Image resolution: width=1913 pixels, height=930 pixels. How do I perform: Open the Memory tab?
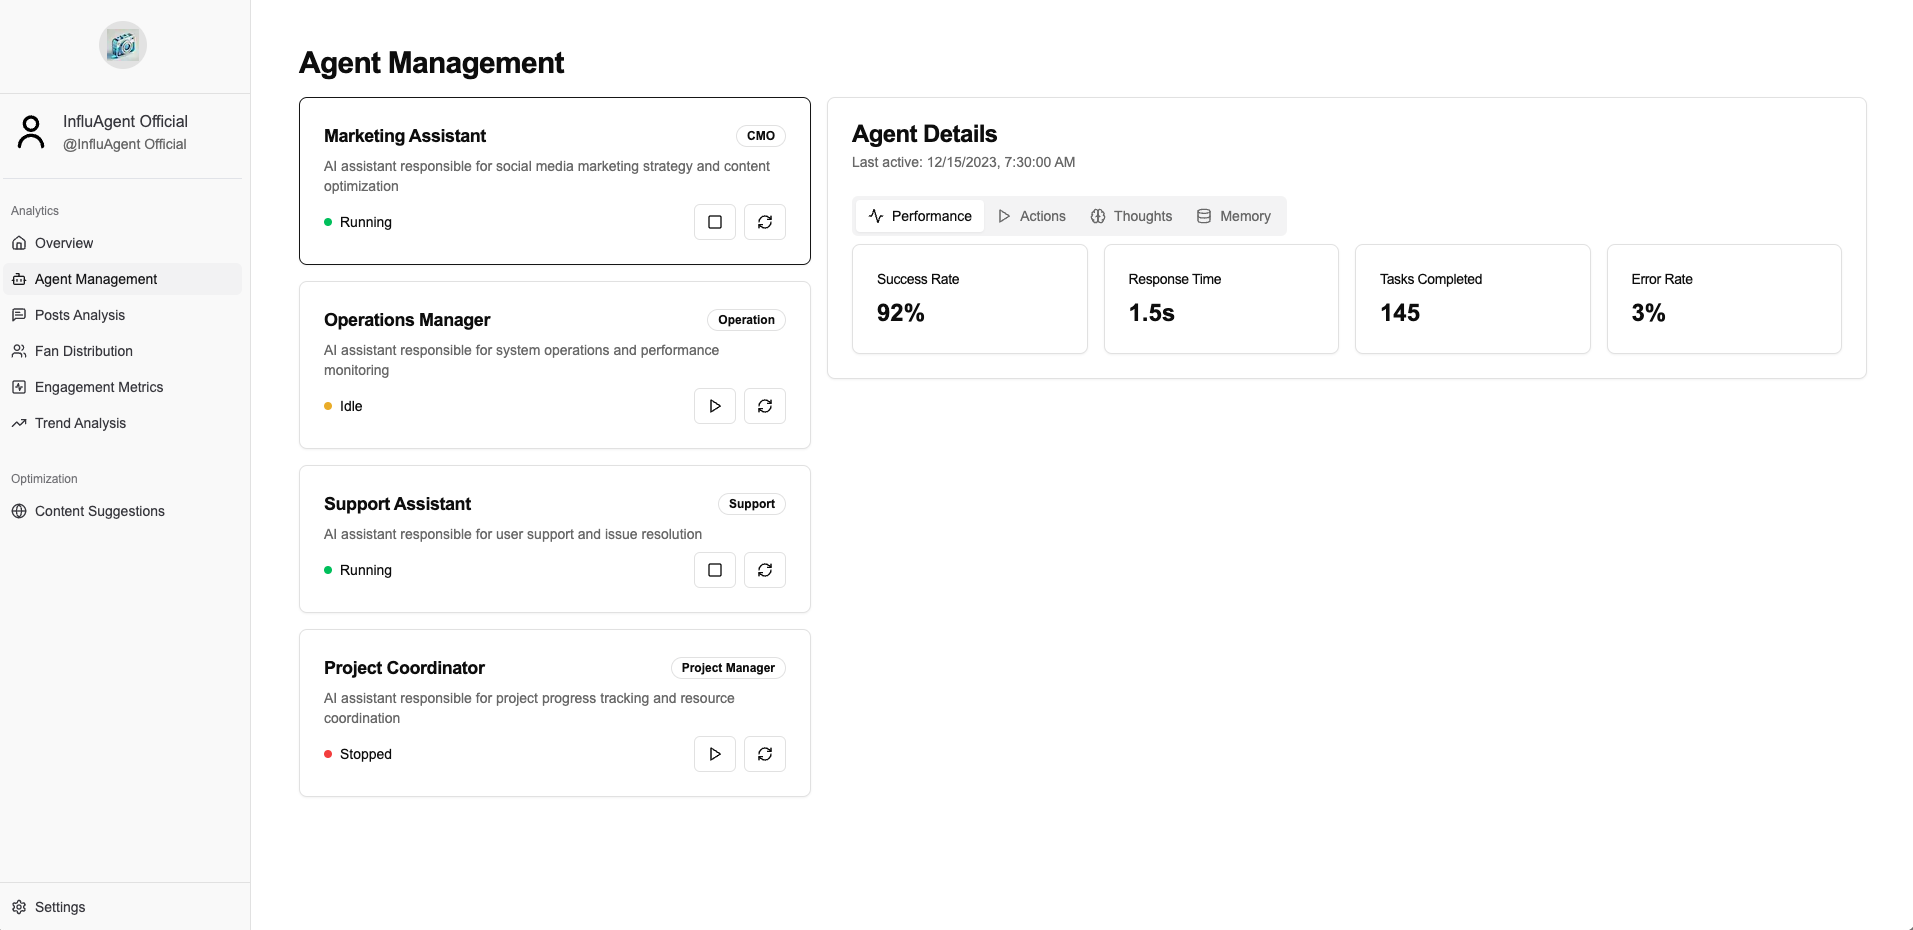coord(1234,216)
